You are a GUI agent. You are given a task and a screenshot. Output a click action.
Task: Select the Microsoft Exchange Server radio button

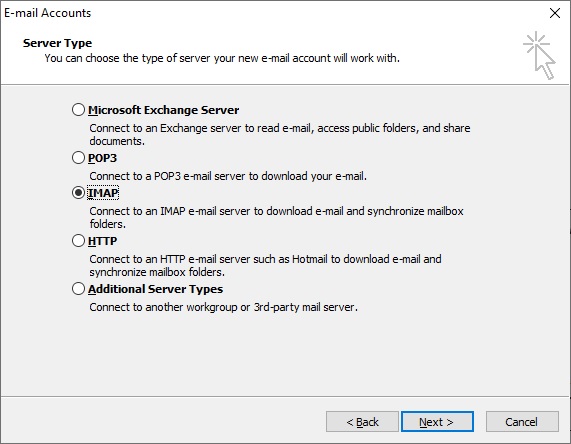tap(78, 110)
